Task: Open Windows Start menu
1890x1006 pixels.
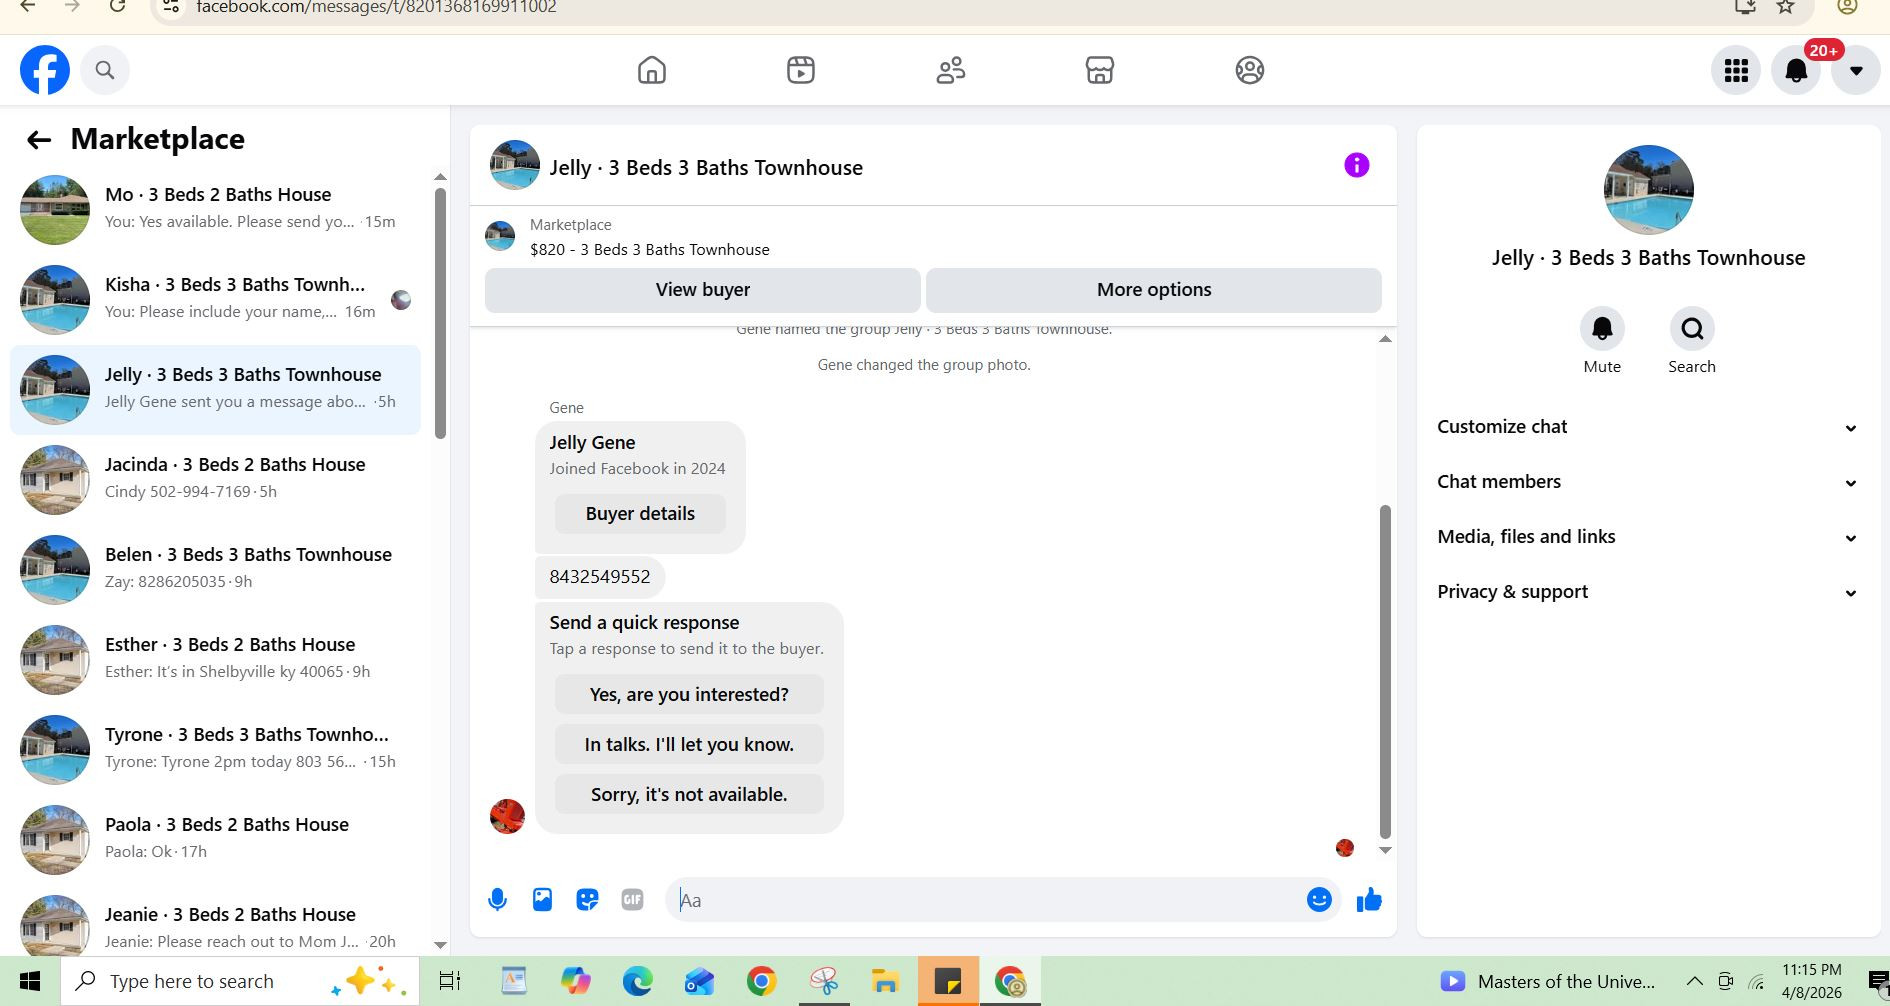Action: (x=30, y=981)
